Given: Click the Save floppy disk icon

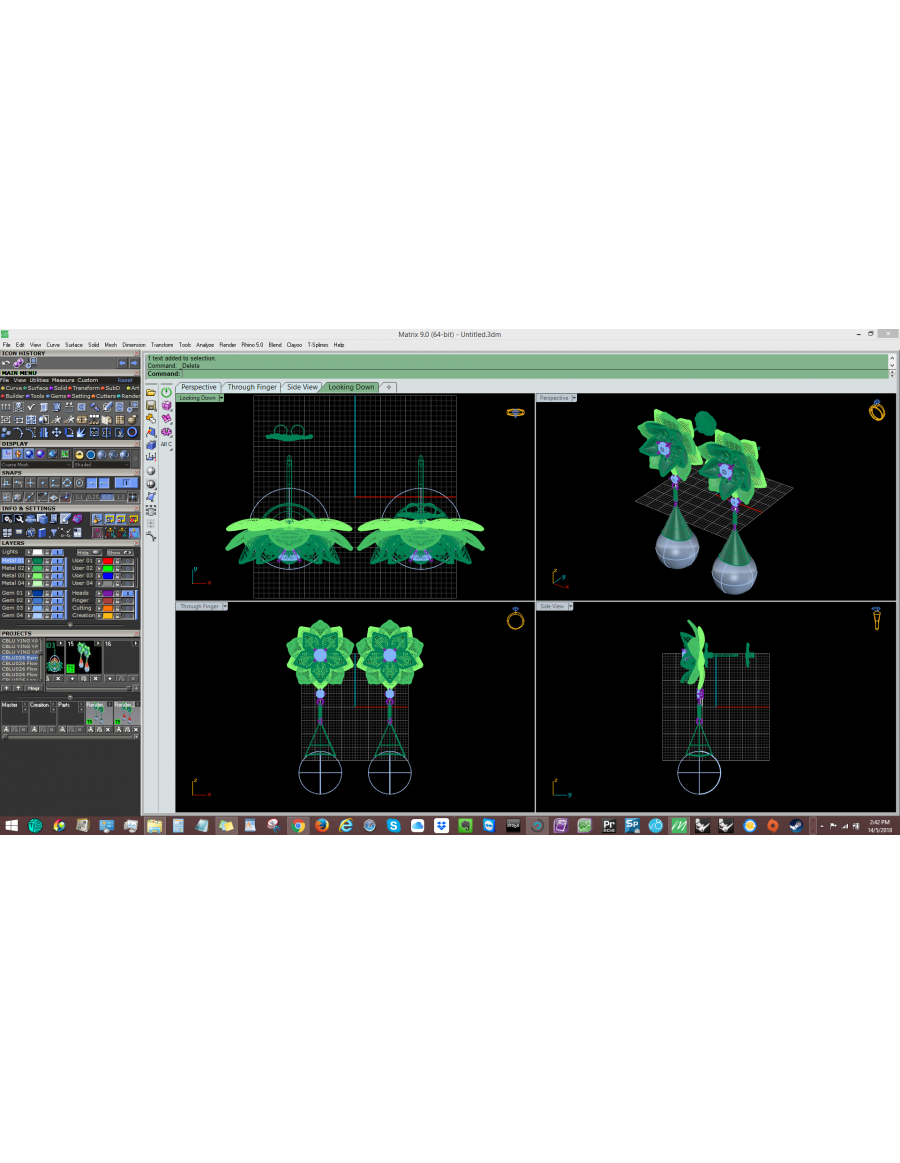Looking at the screenshot, I should 151,406.
